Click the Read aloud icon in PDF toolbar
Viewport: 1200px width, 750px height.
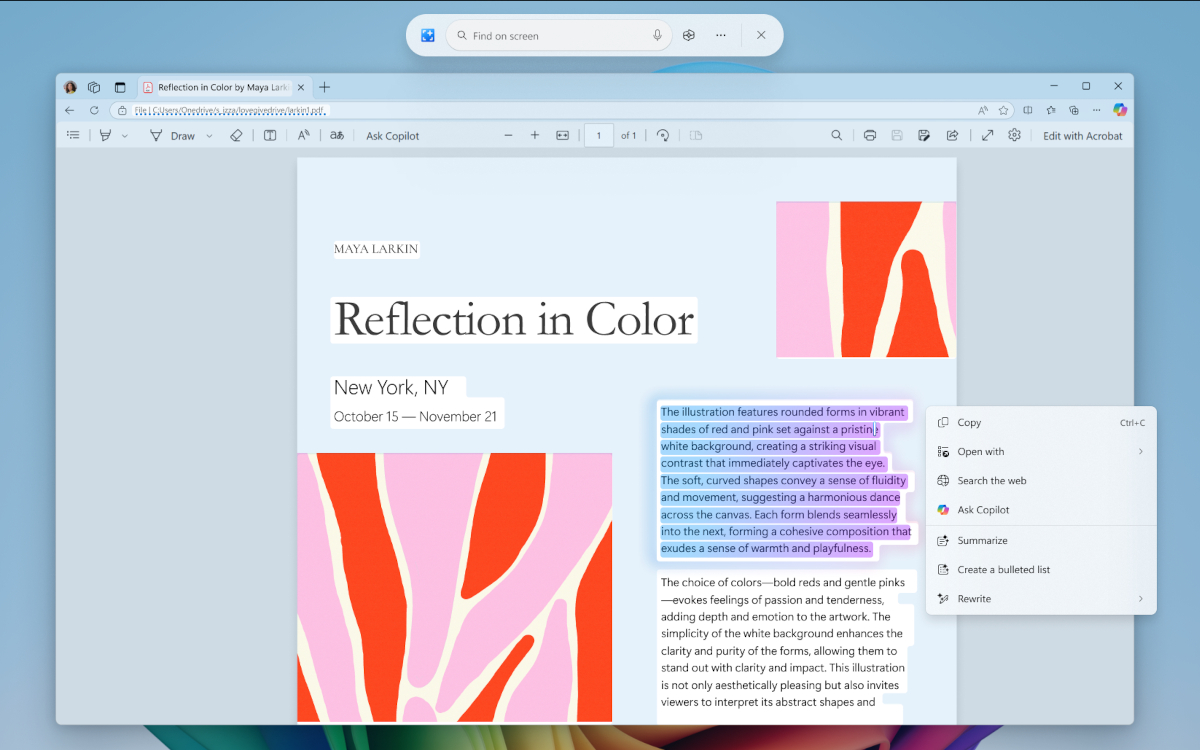click(303, 136)
